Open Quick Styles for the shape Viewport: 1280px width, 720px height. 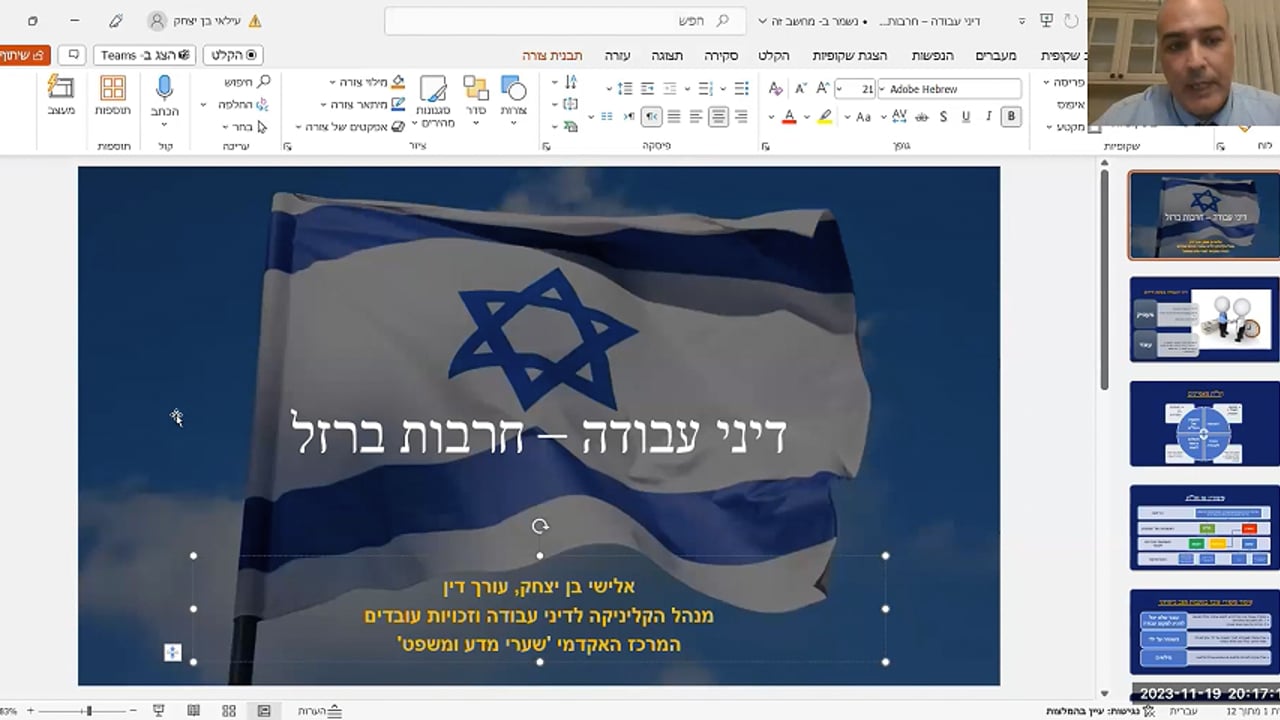[433, 101]
